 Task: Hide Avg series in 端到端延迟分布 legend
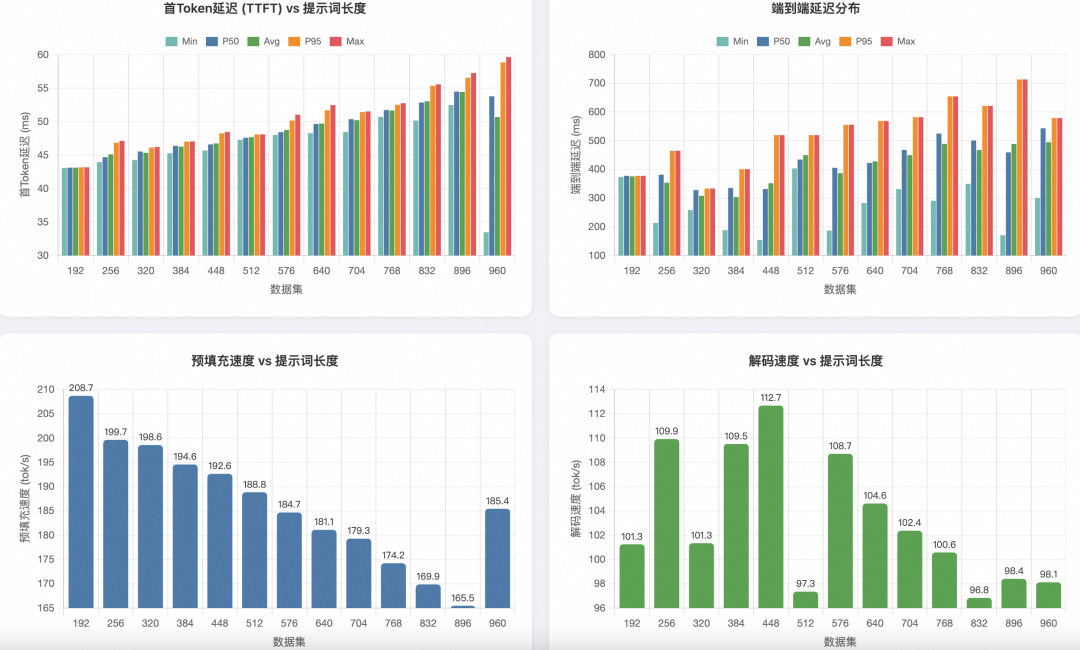click(815, 41)
